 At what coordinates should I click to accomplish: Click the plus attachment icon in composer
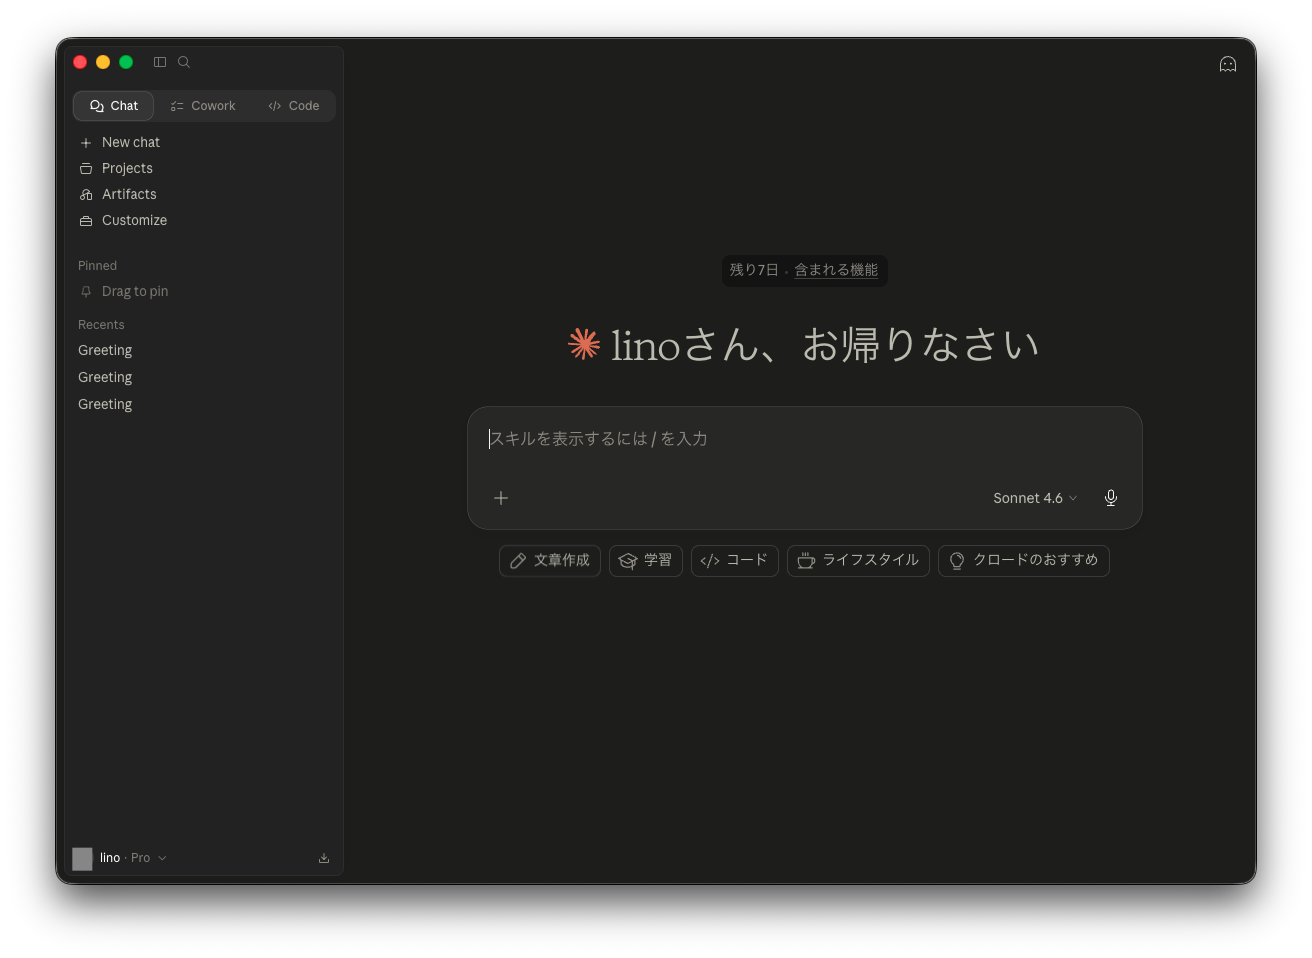(501, 498)
